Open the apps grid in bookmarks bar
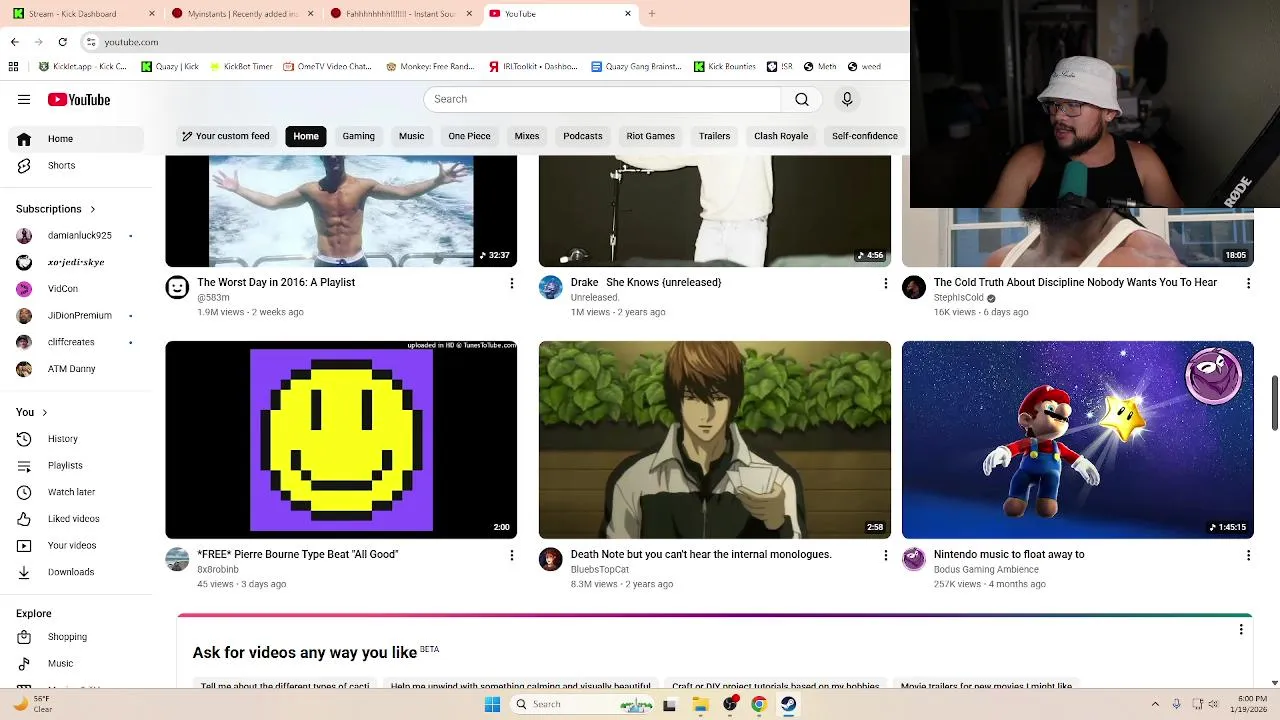The height and width of the screenshot is (720, 1280). [13, 67]
